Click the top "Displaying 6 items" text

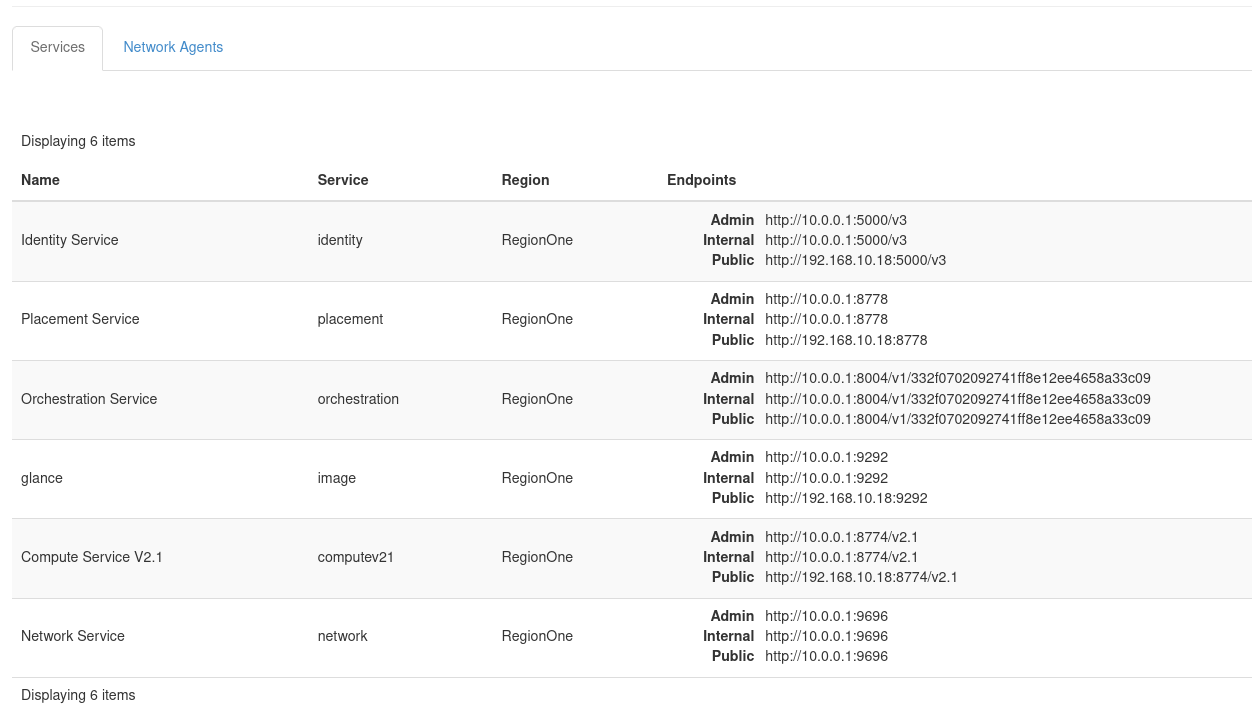tap(78, 141)
